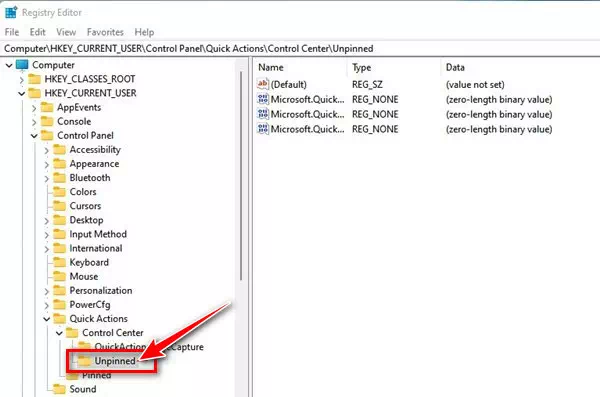Image resolution: width=600 pixels, height=397 pixels.
Task: Select HKEY_CURRENT_USER folder icon
Action: [x=34, y=93]
